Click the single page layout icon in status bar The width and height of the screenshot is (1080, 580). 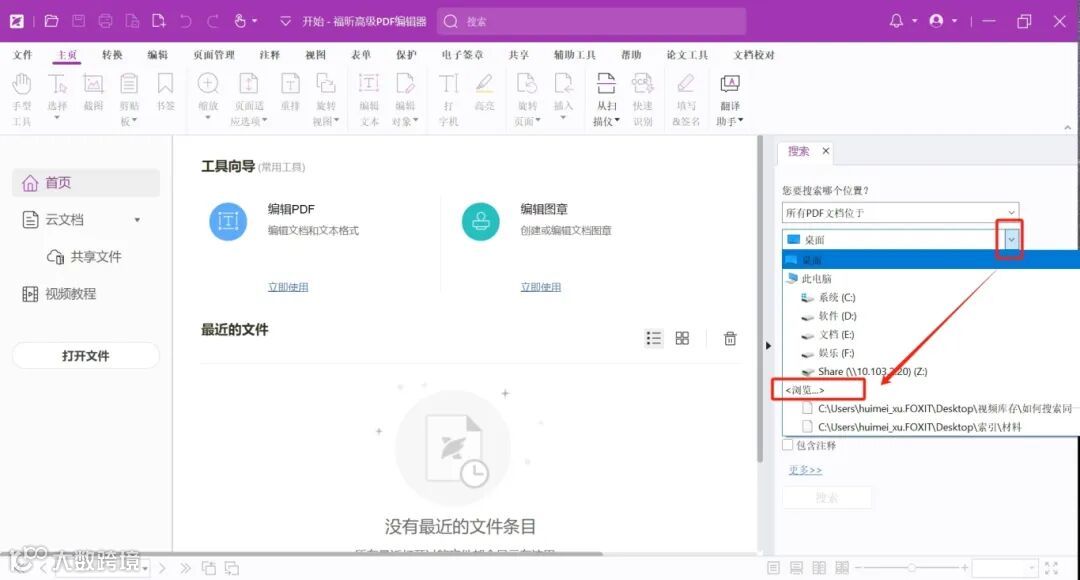773,568
